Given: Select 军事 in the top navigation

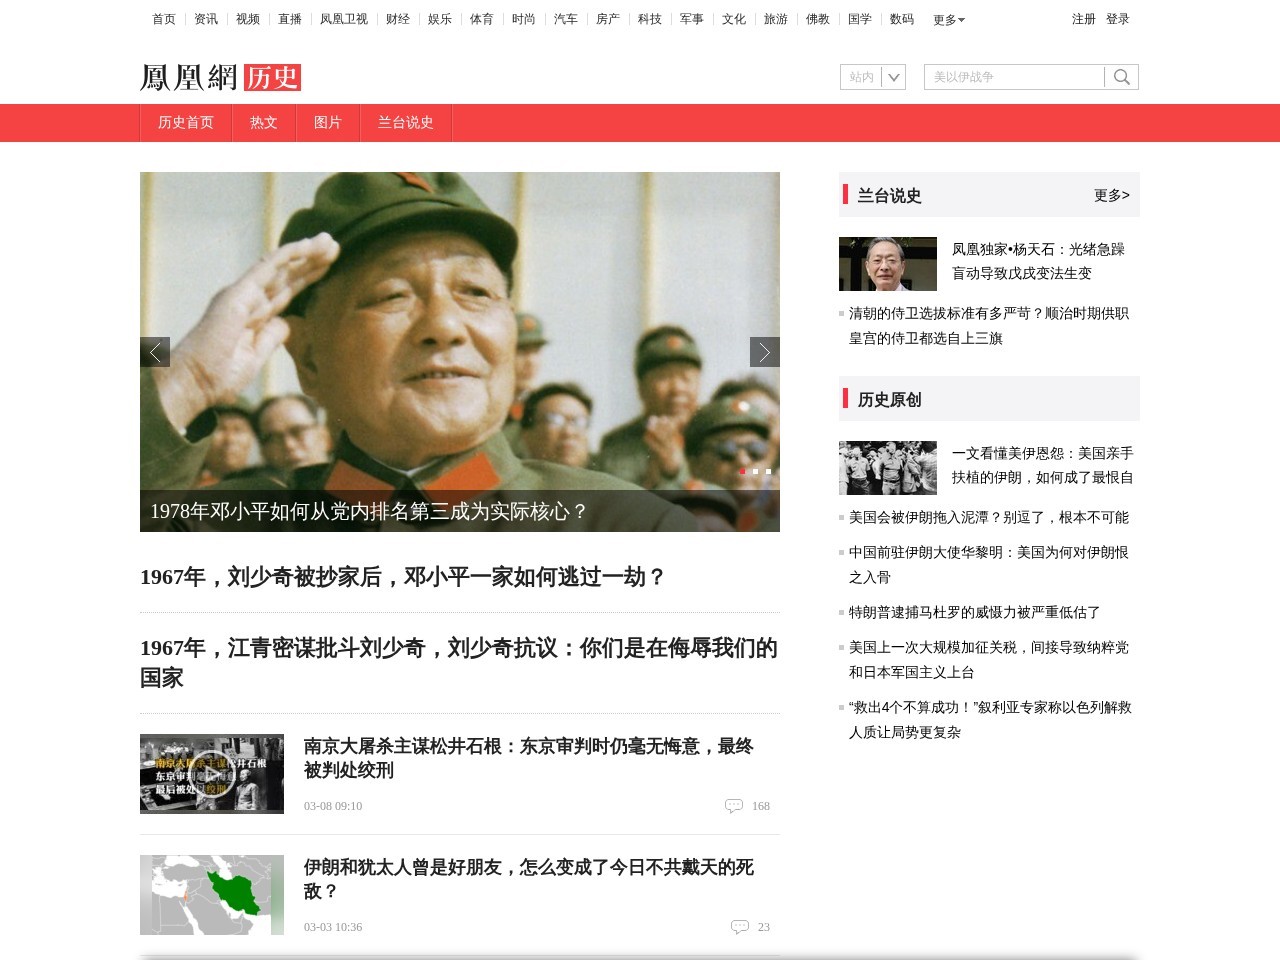Looking at the screenshot, I should pos(691,19).
